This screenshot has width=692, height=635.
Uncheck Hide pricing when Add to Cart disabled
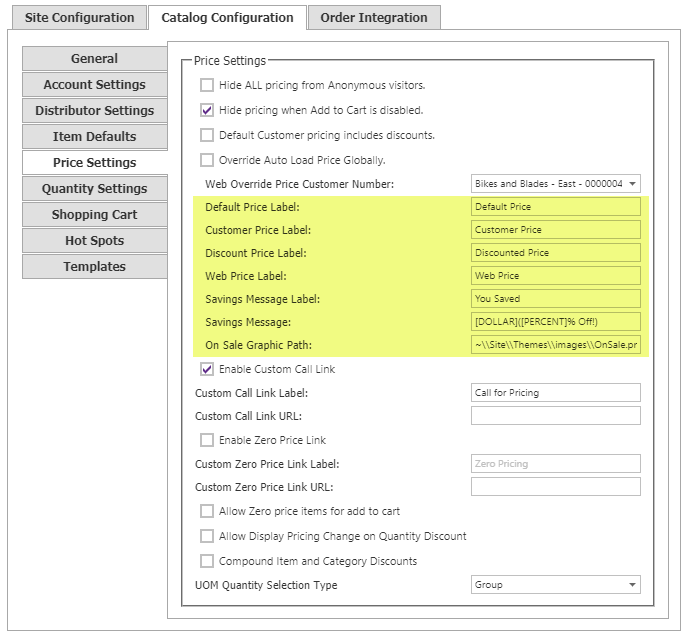click(x=207, y=110)
